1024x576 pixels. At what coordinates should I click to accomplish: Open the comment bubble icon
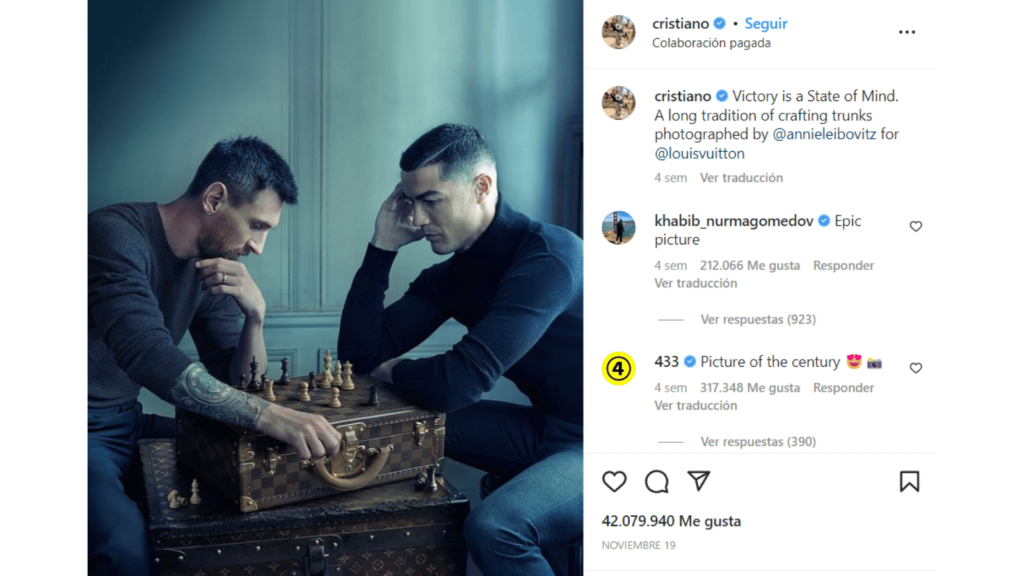tap(656, 481)
